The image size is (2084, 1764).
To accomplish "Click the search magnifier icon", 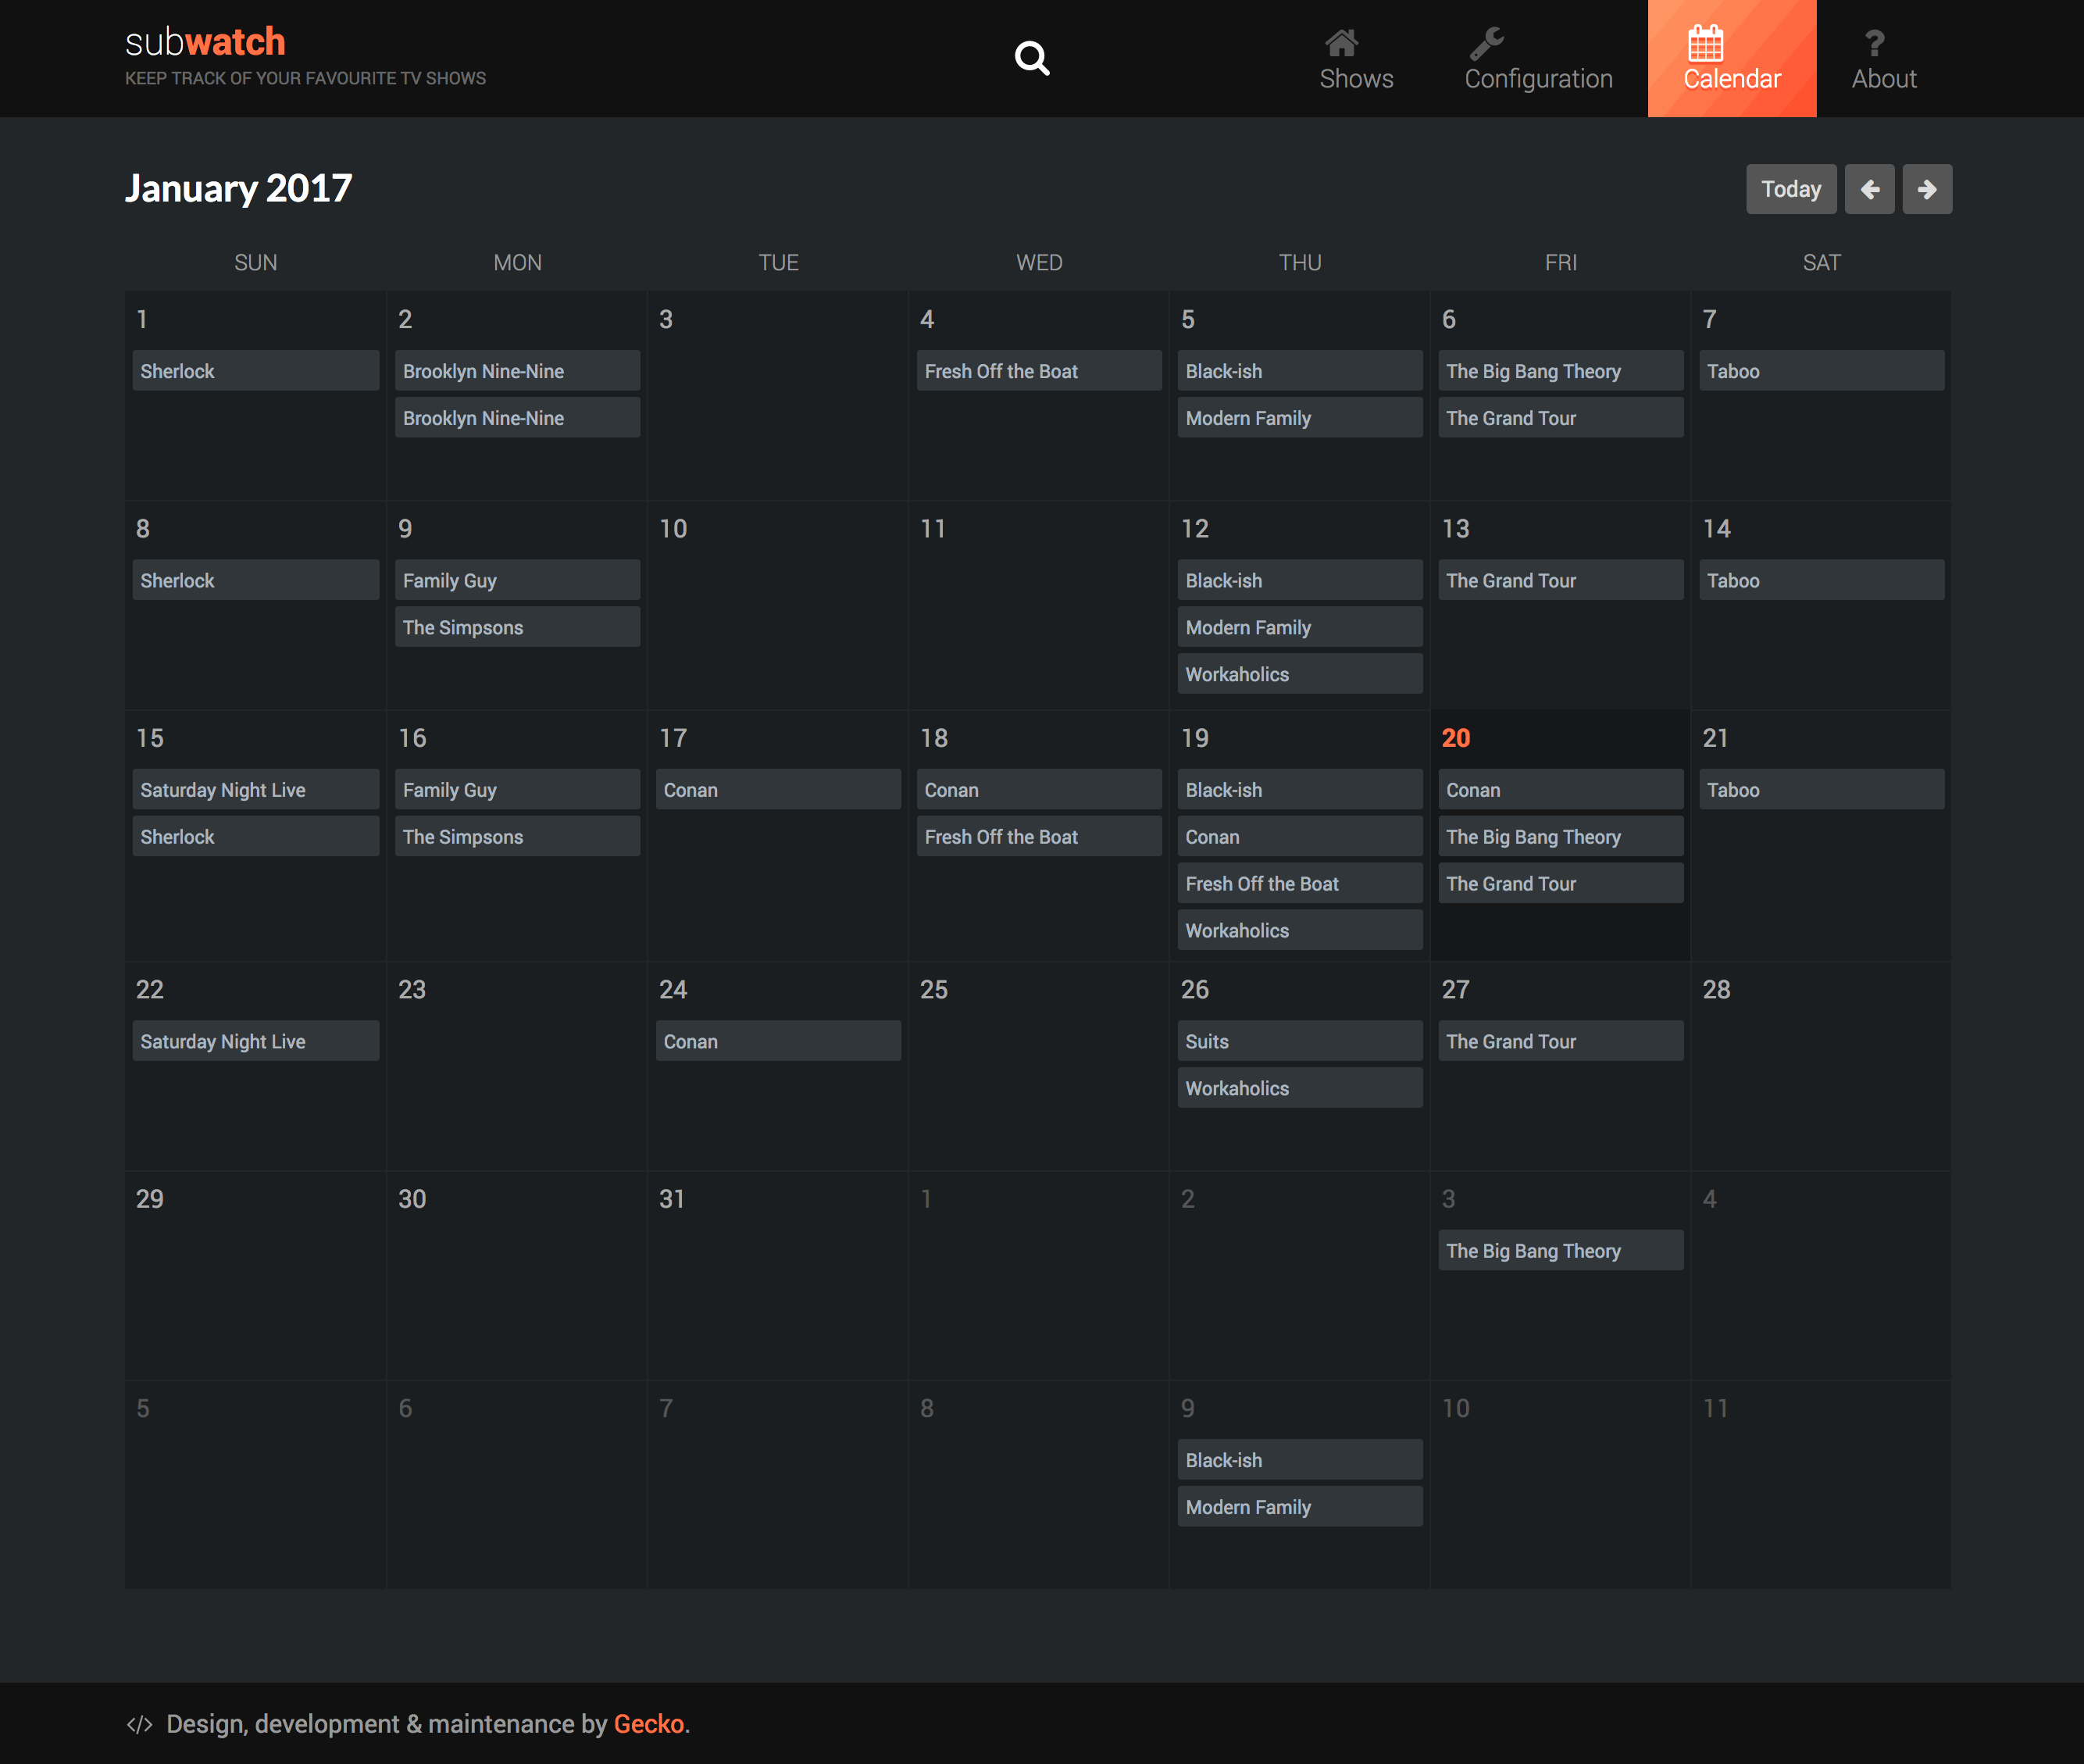I will [1031, 58].
